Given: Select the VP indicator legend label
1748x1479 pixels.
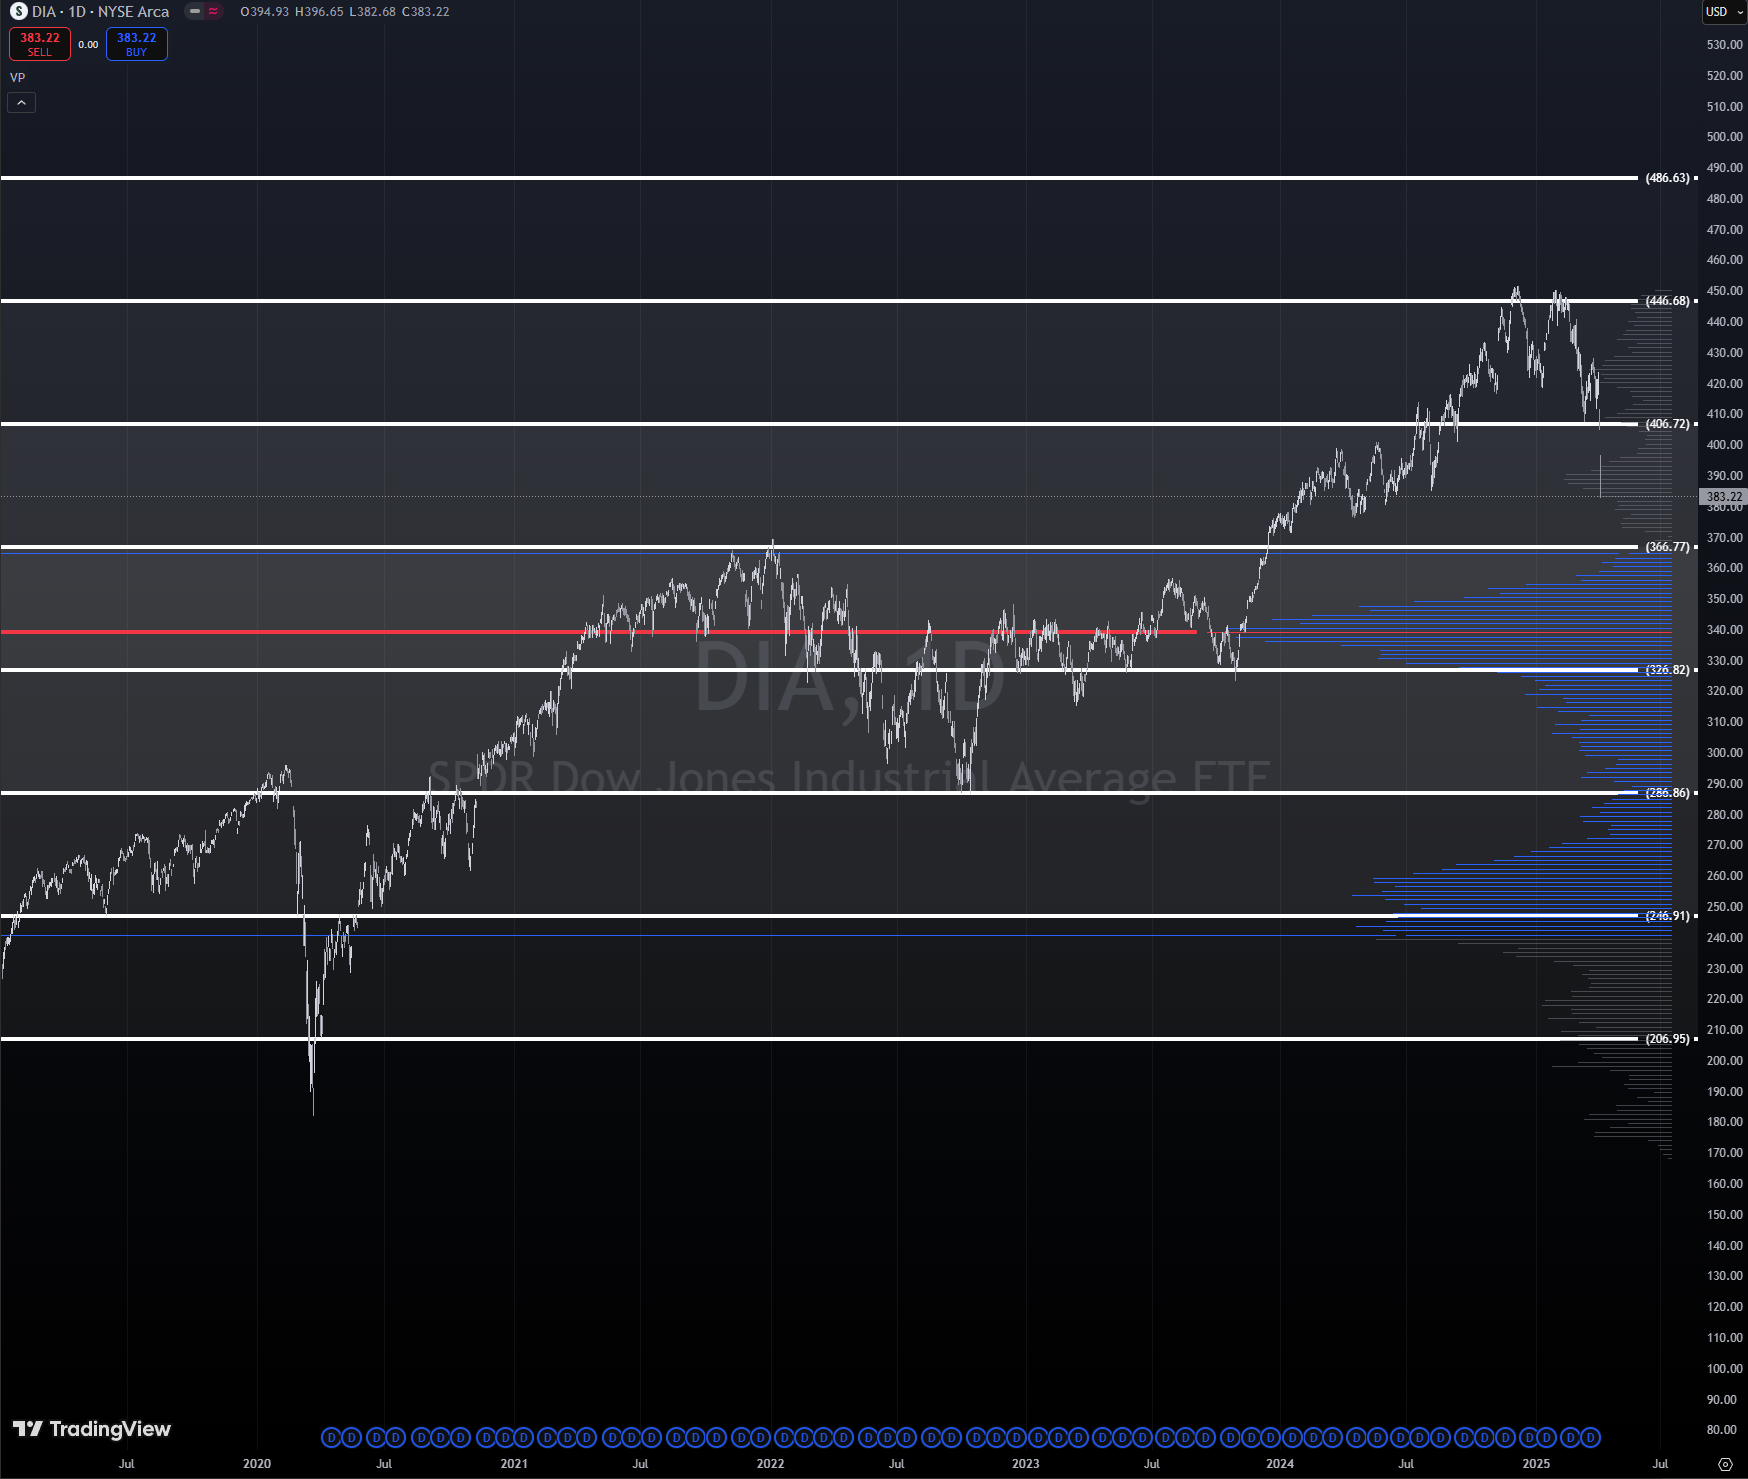Looking at the screenshot, I should click(18, 78).
